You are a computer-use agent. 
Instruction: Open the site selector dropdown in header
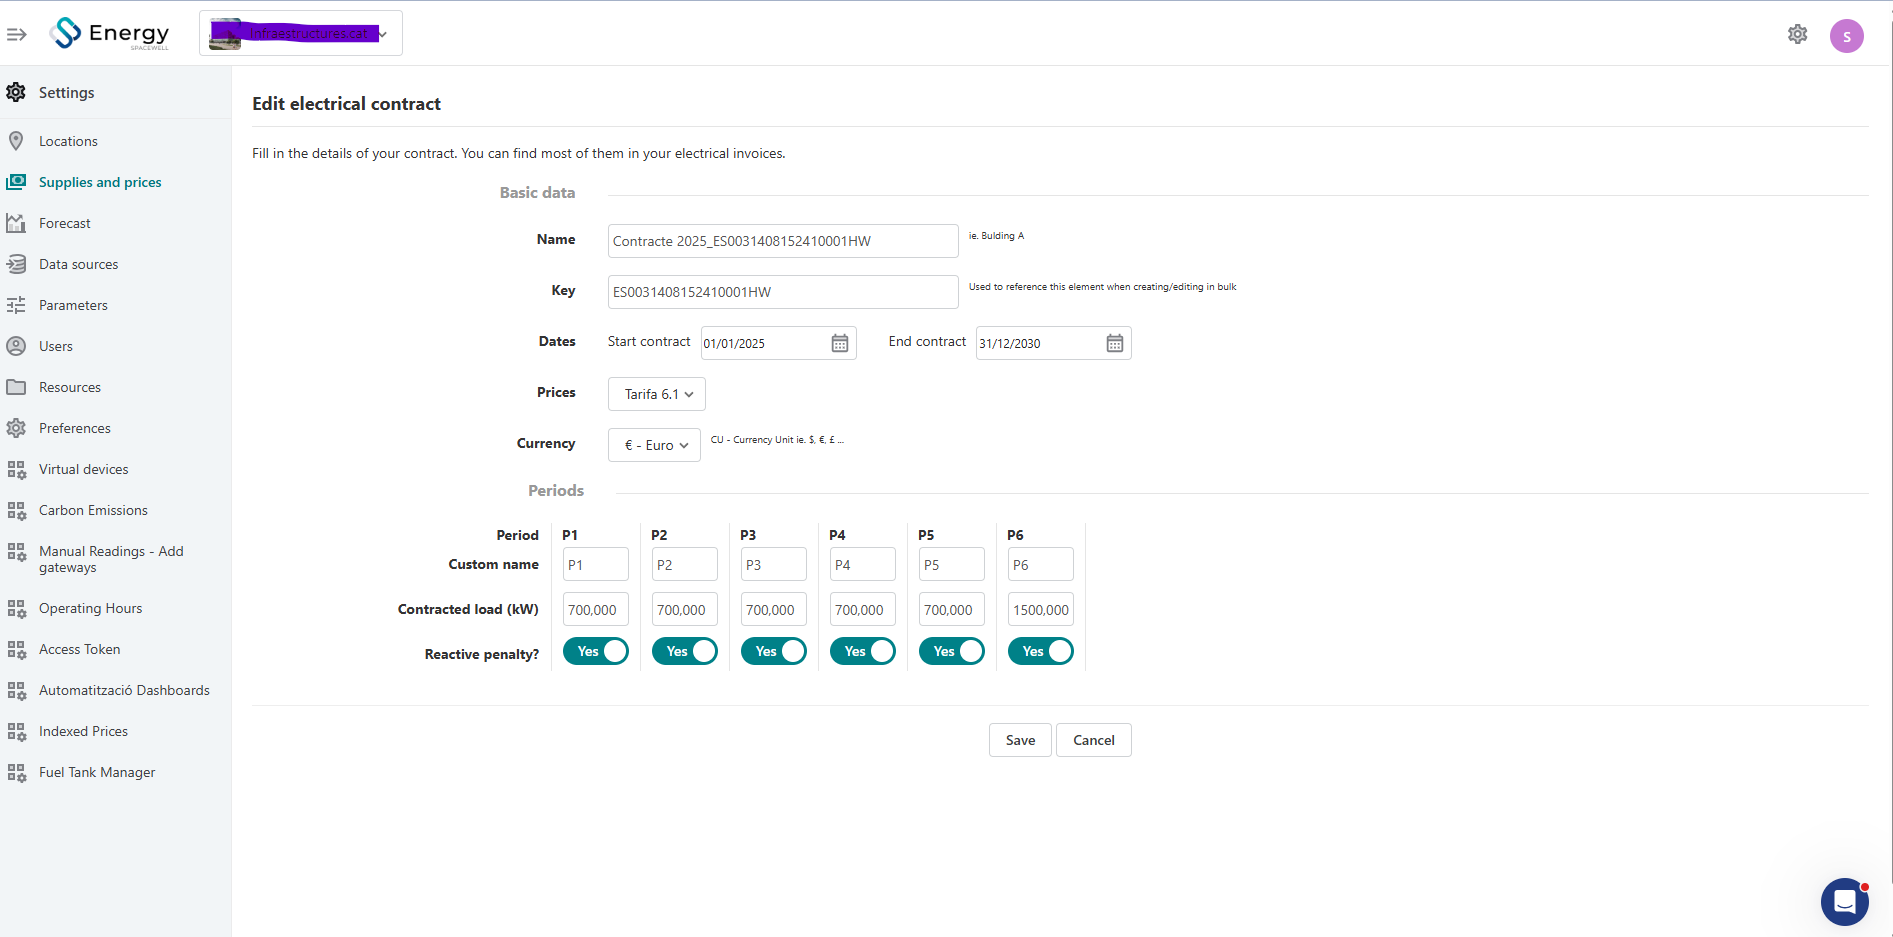point(301,34)
